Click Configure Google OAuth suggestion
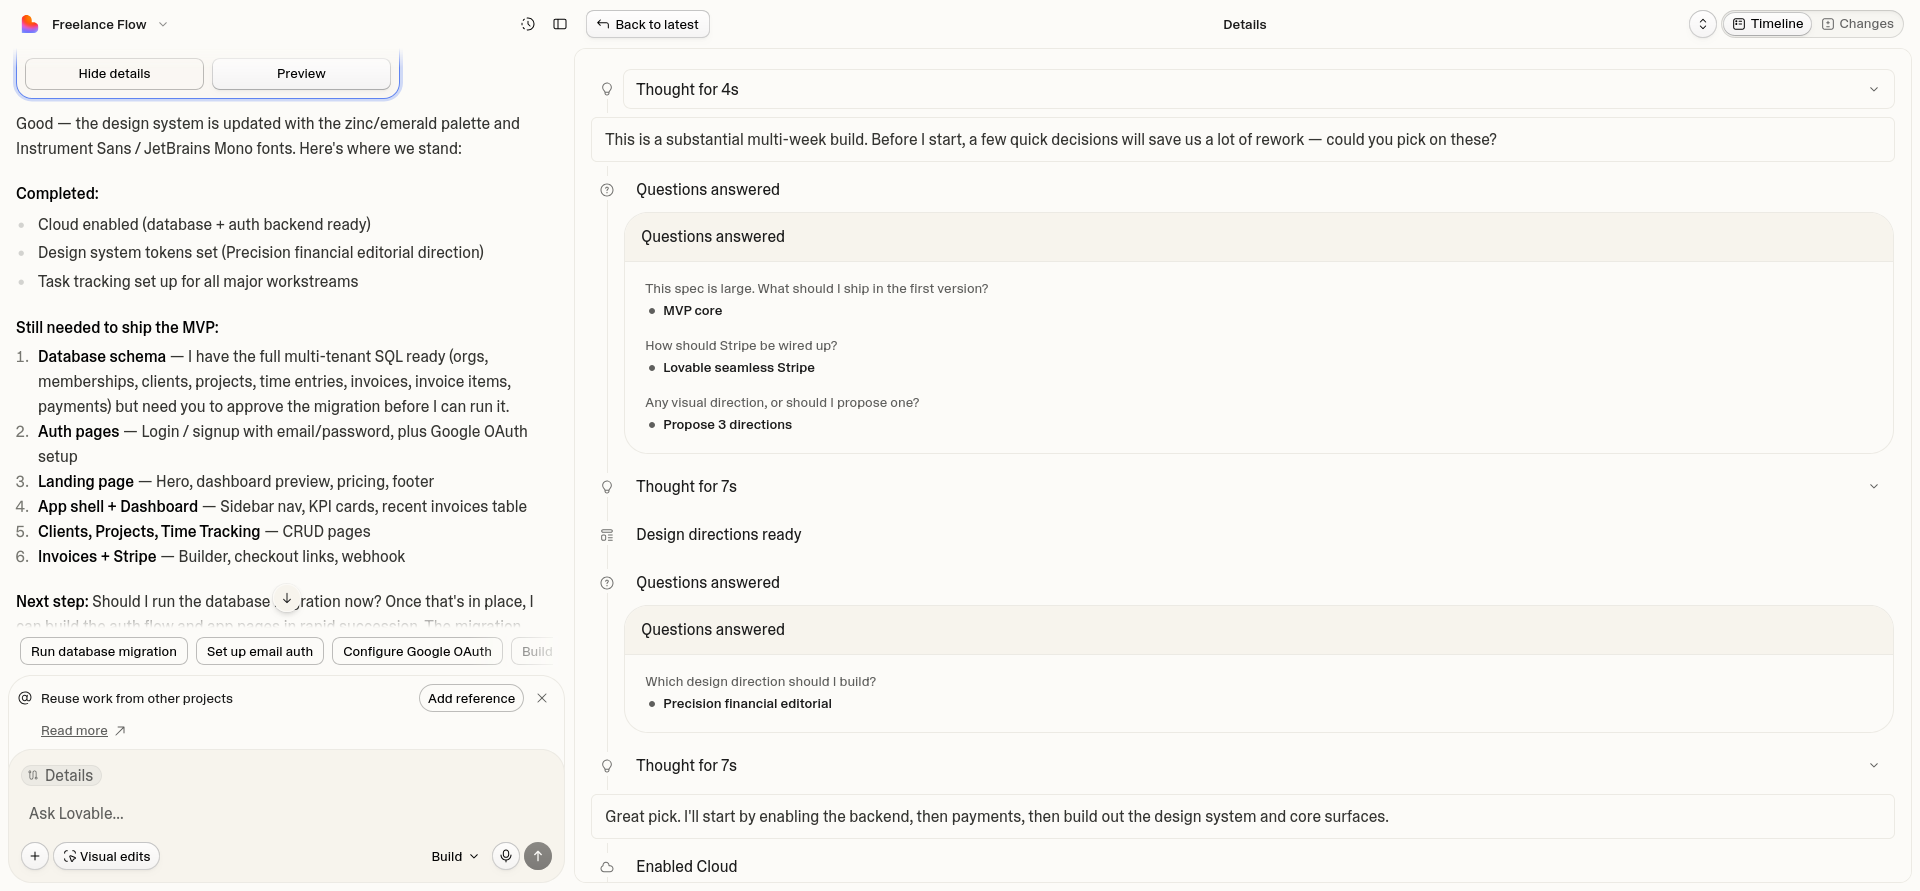The height and width of the screenshot is (891, 1920). coord(417,652)
